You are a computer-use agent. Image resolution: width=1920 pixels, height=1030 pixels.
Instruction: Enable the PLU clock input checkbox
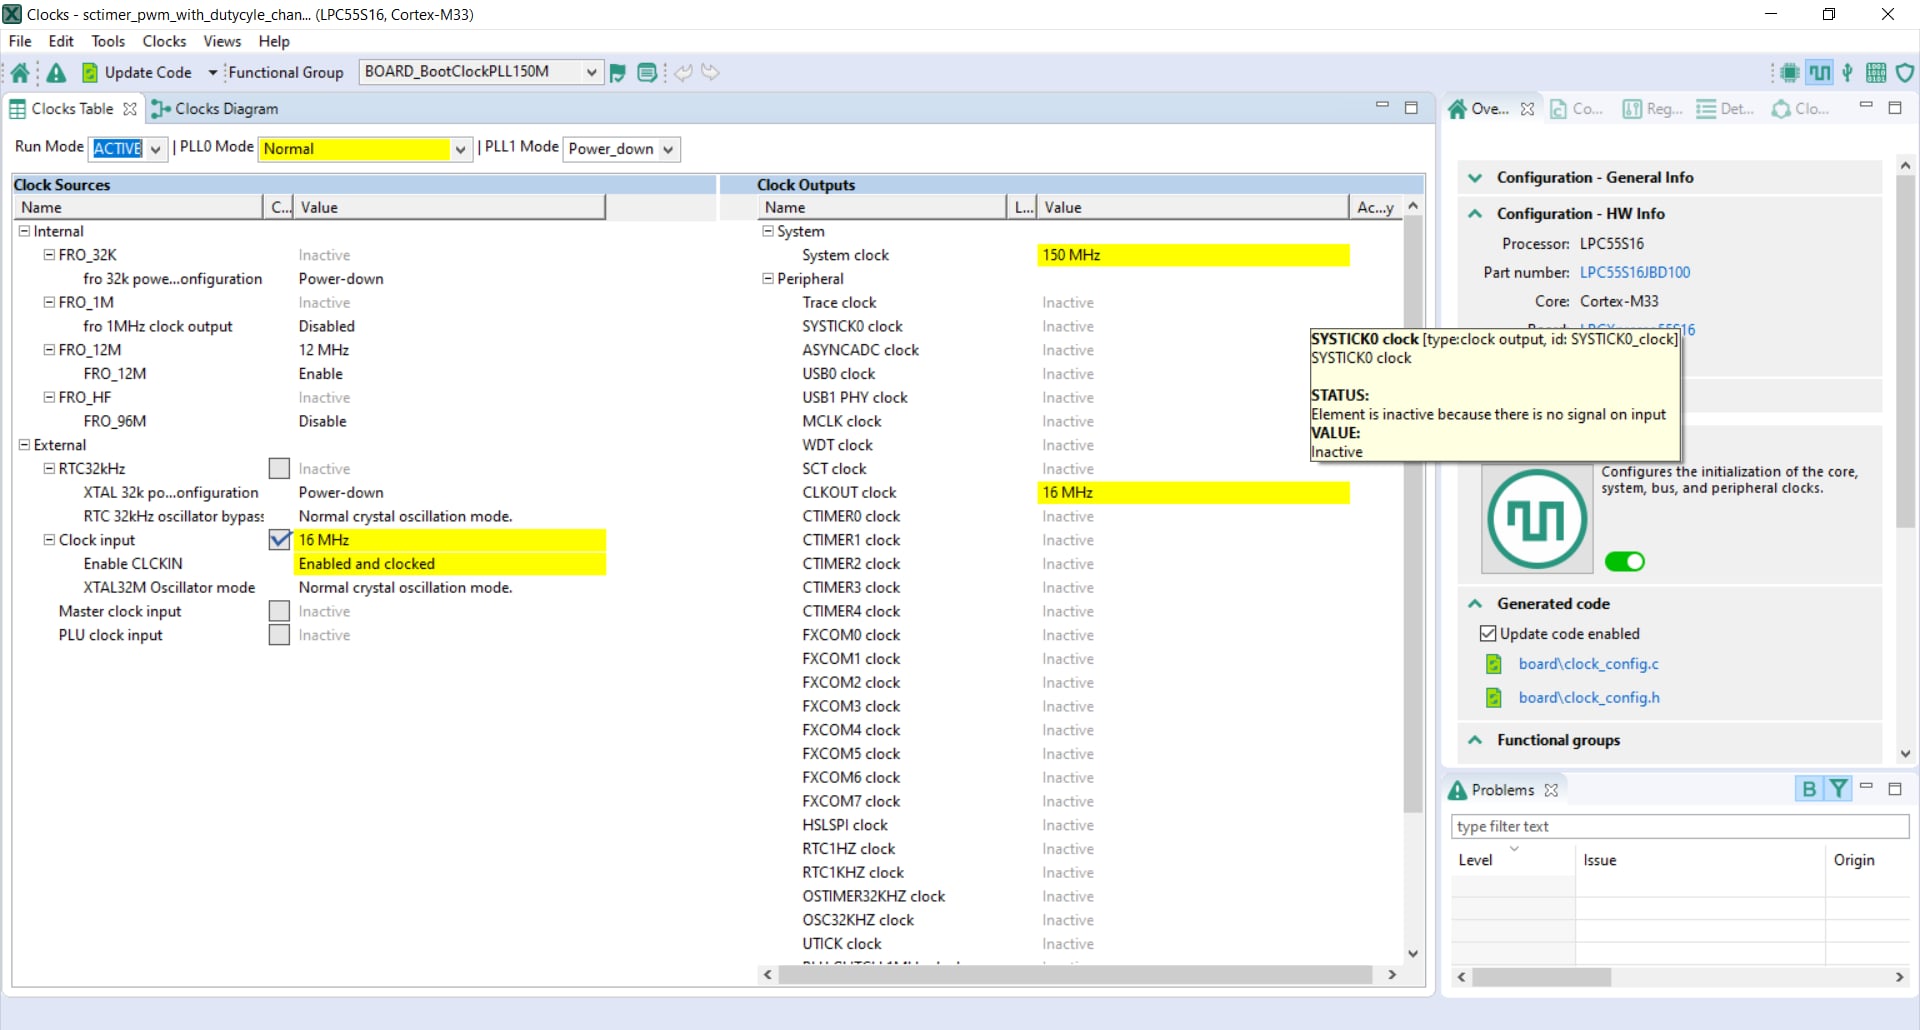[279, 635]
